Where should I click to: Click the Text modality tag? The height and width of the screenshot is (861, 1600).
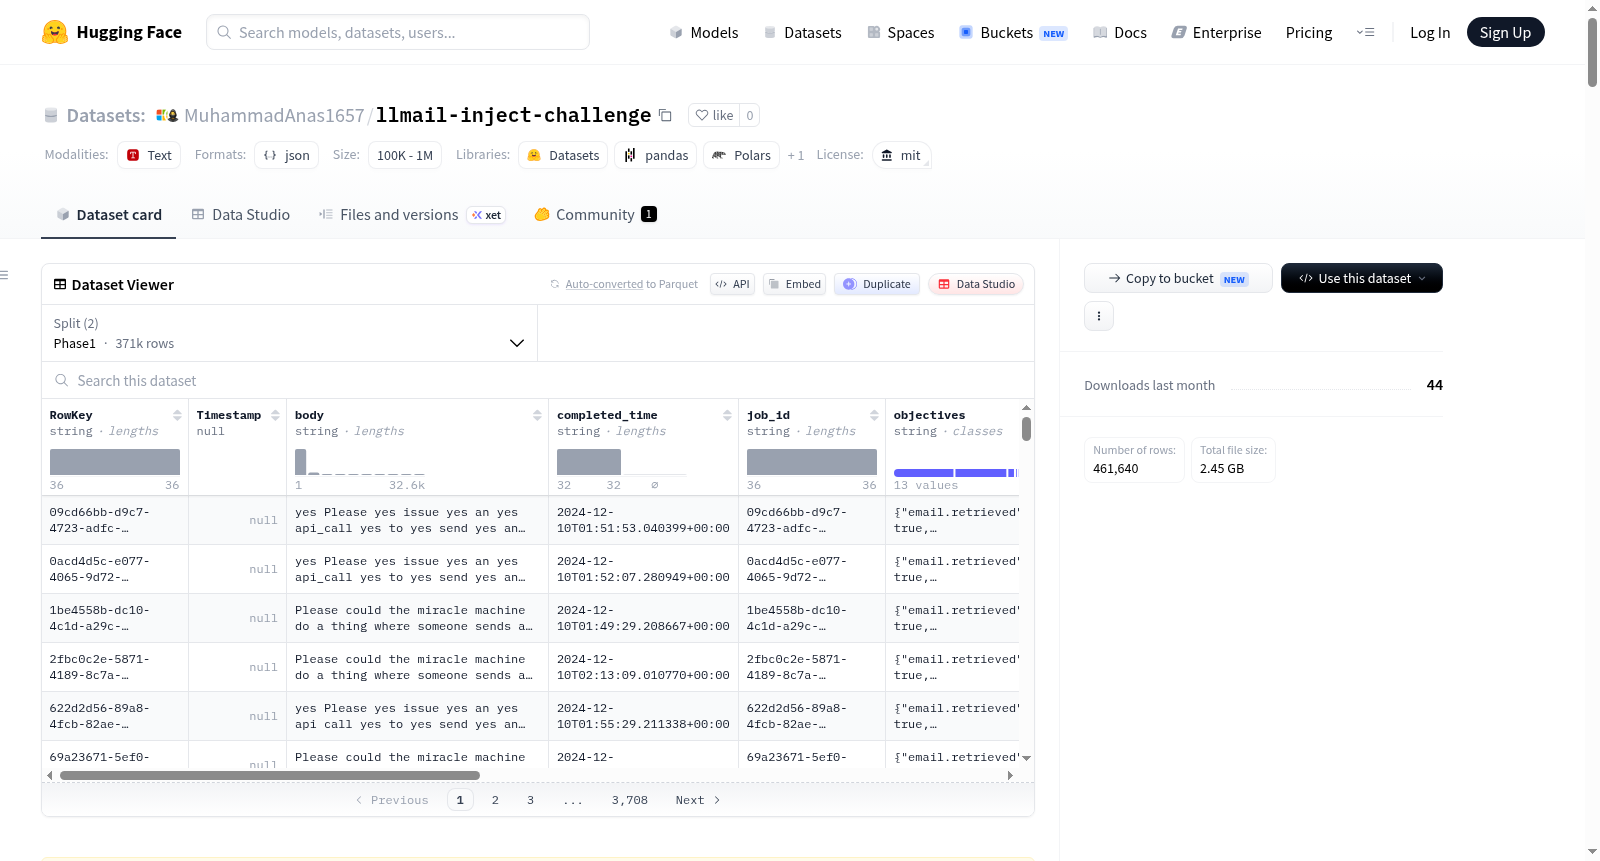149,155
